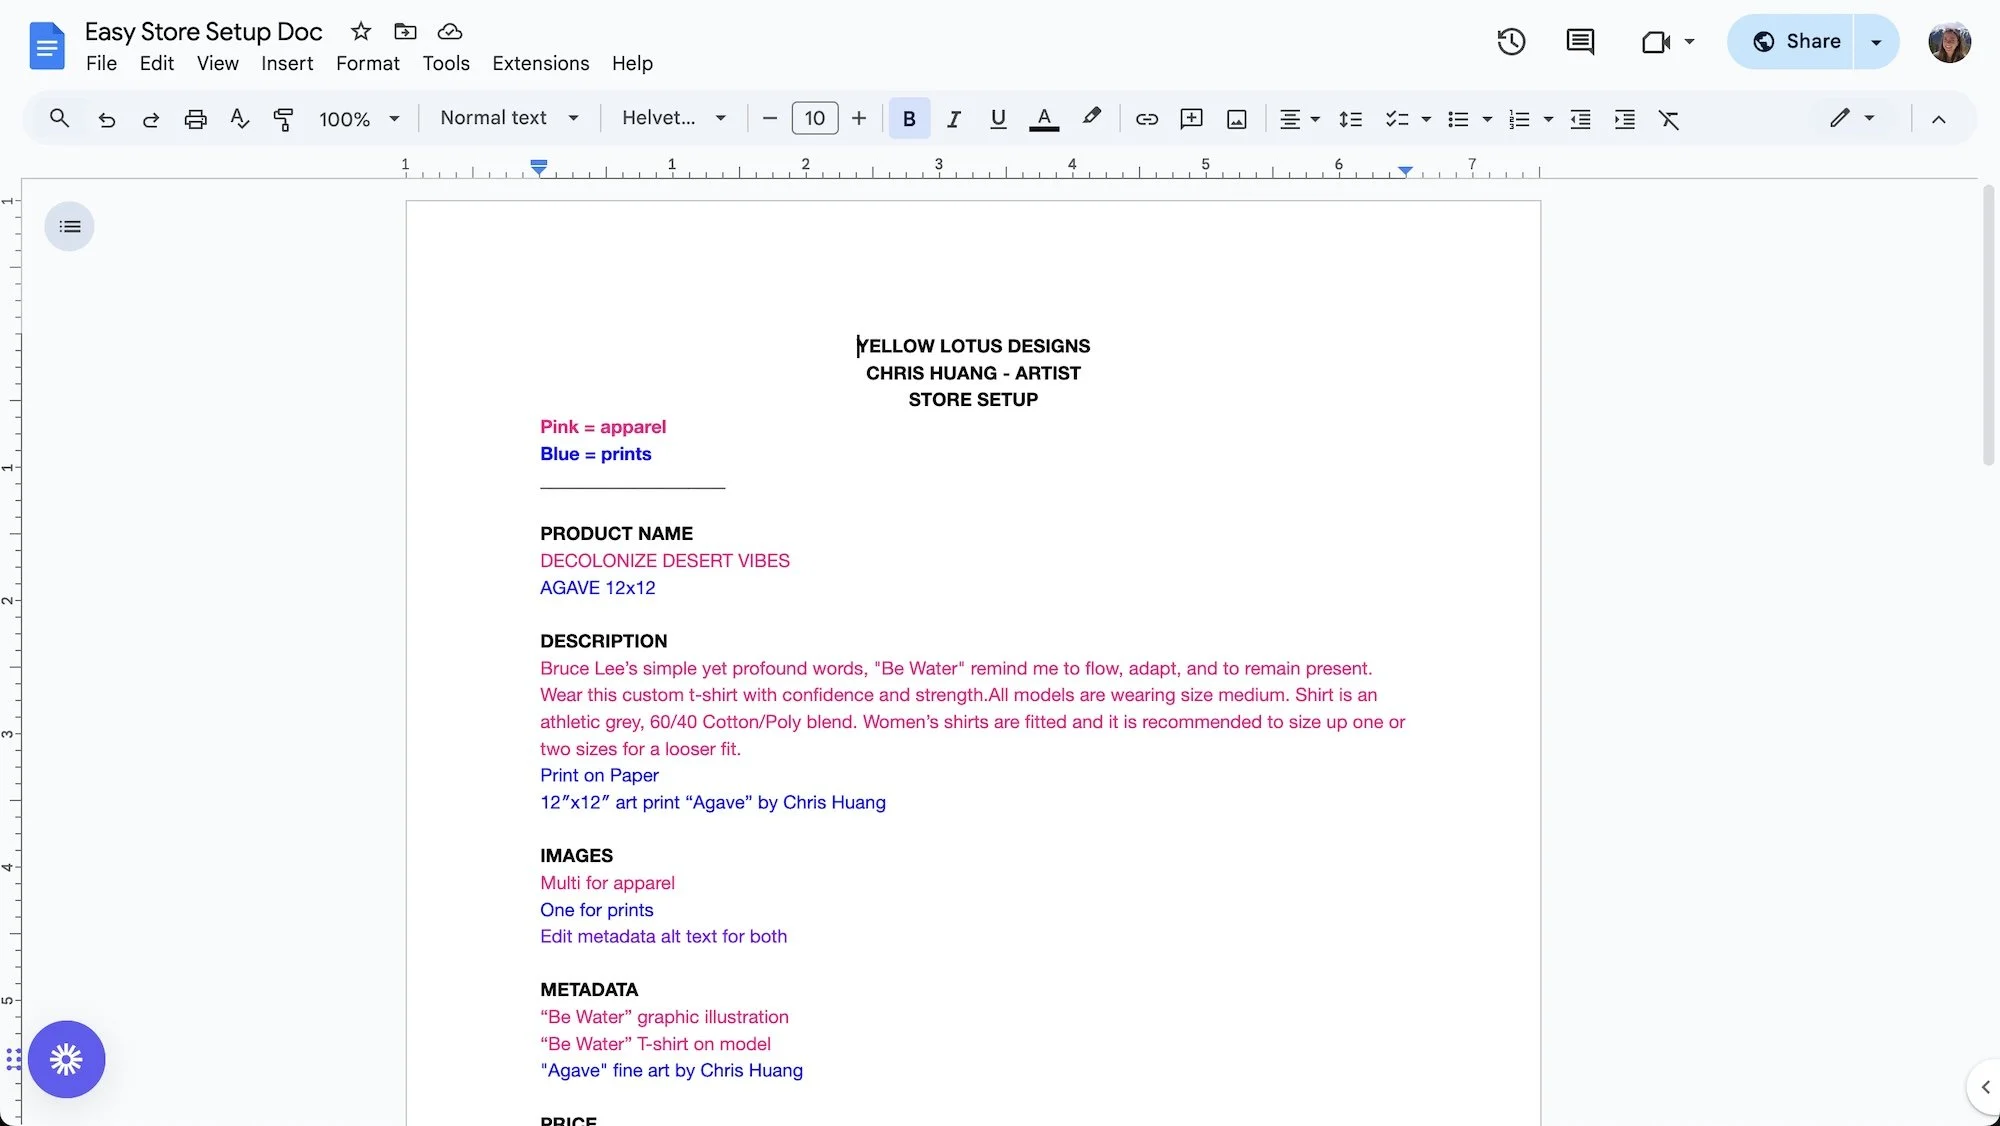Viewport: 2000px width, 1126px height.
Task: Open version history clock icon
Action: click(1511, 42)
